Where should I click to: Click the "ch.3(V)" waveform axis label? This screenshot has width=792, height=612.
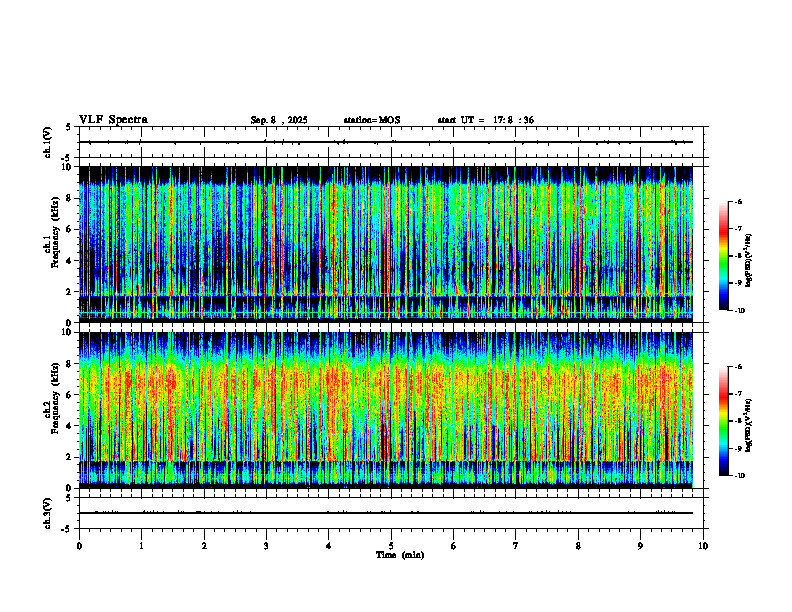pos(48,513)
